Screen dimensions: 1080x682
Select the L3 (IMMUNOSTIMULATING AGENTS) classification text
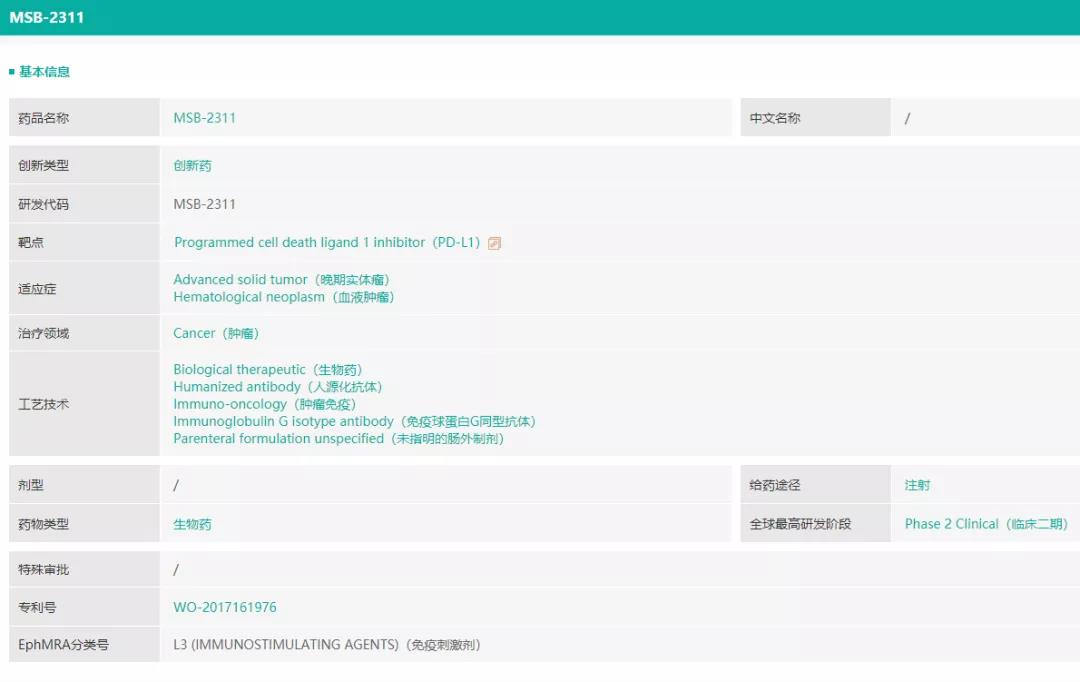(327, 645)
